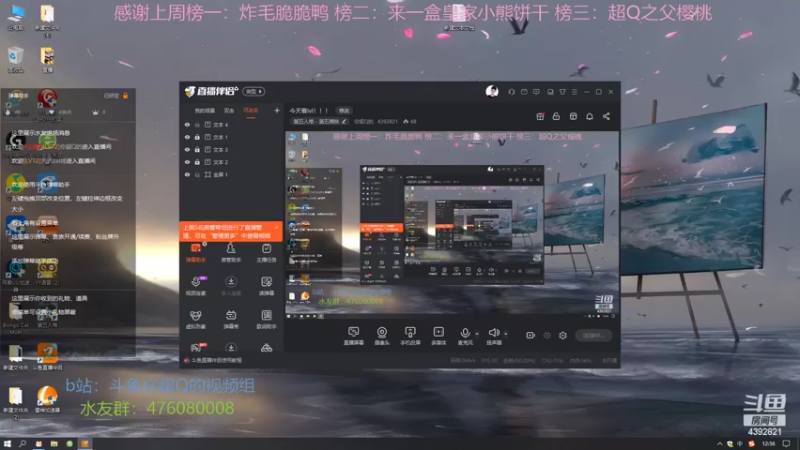Click 修改 button beside stream title
The image size is (800, 450).
(x=344, y=111)
